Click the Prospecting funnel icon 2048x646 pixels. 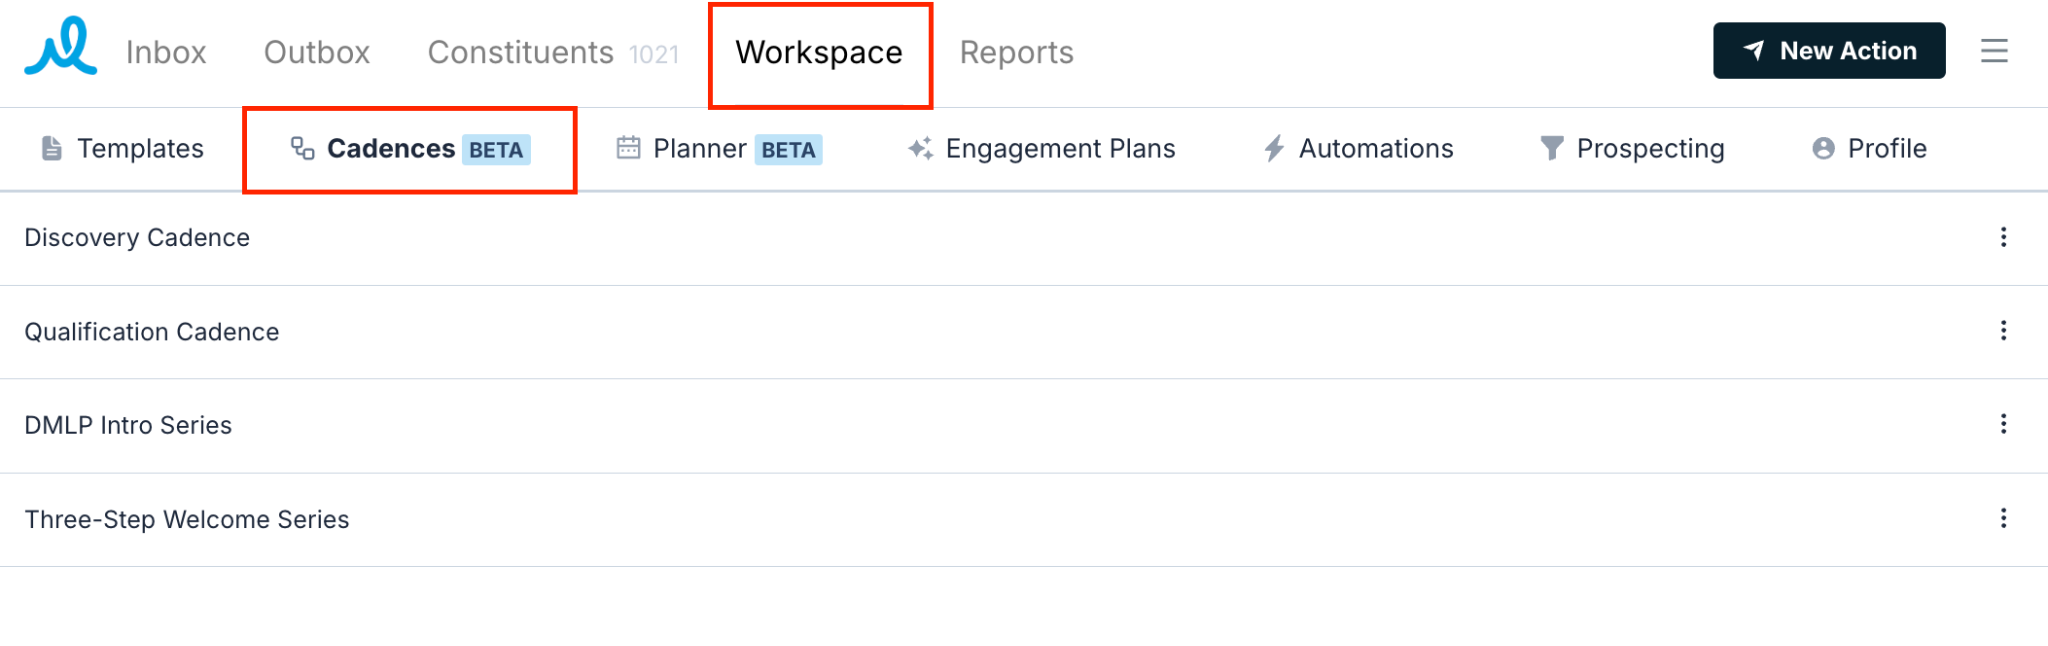tap(1551, 149)
